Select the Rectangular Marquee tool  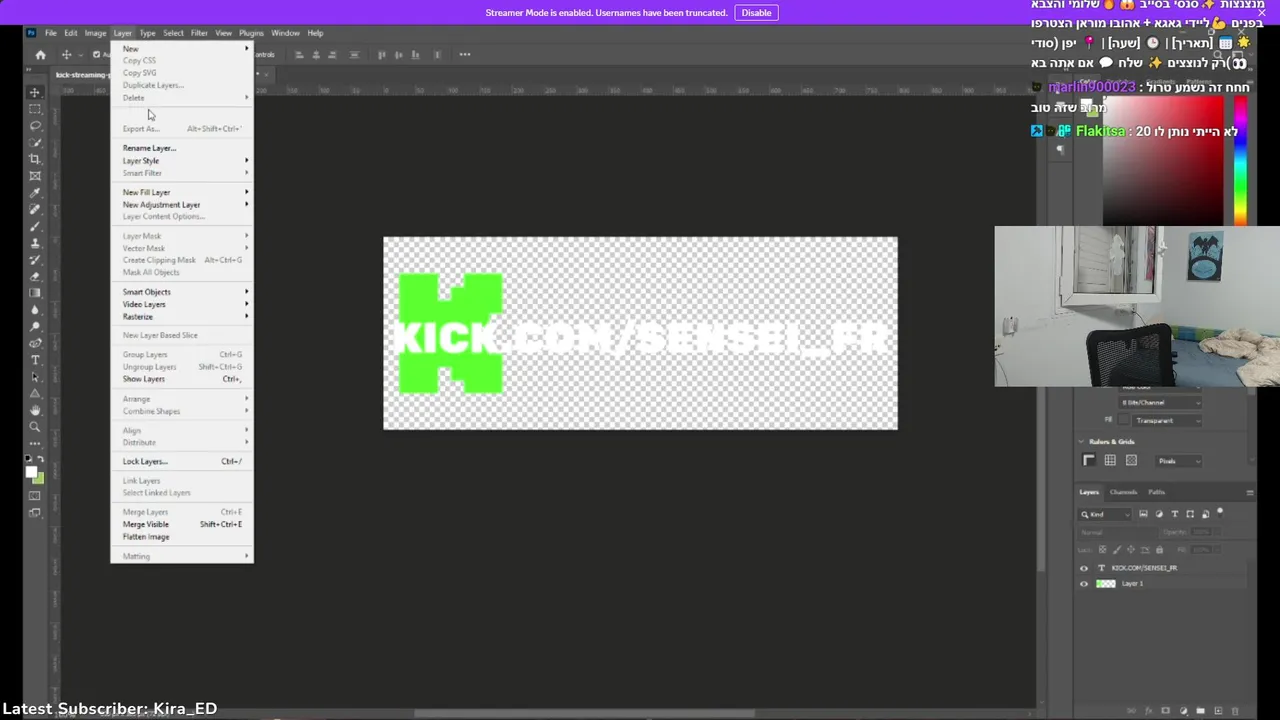coord(35,109)
